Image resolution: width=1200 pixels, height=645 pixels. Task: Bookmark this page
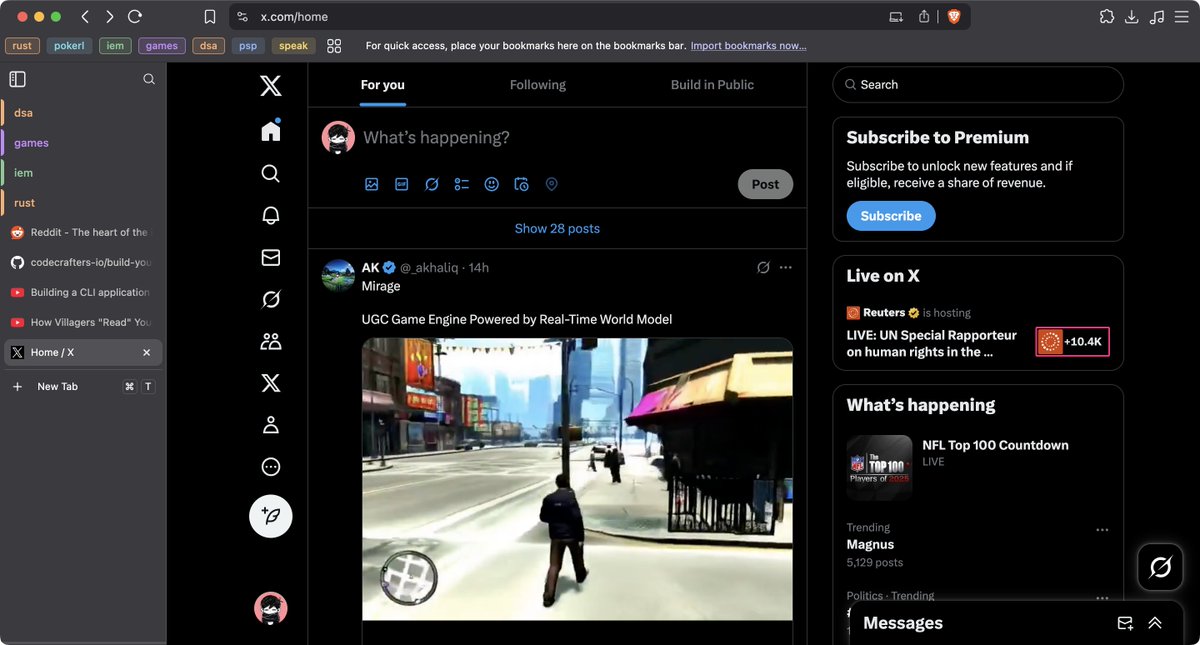[209, 16]
